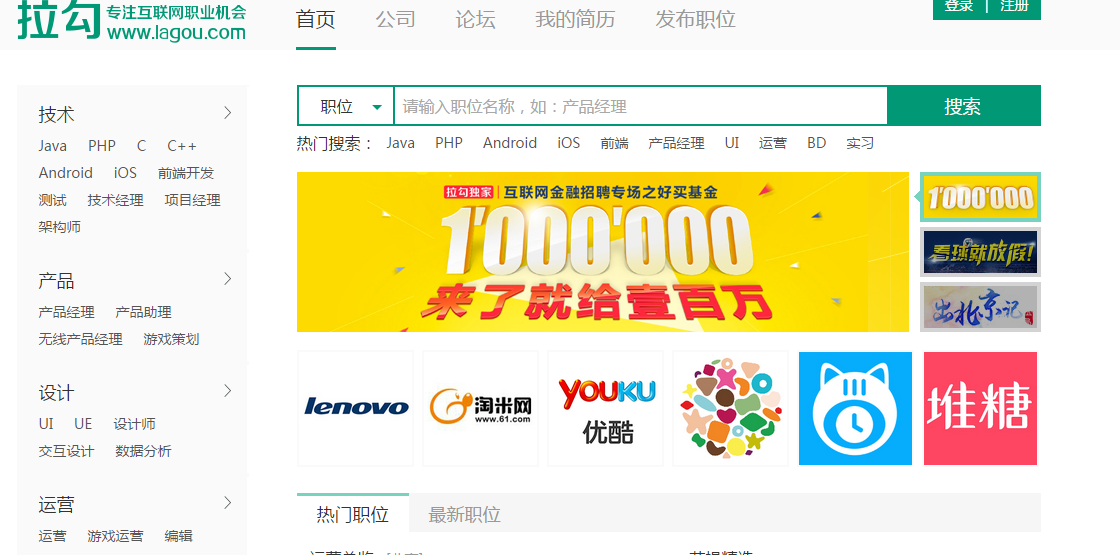Click the main yellow 壹百万 banner
Screen dimensions: 1120x555
pos(603,252)
